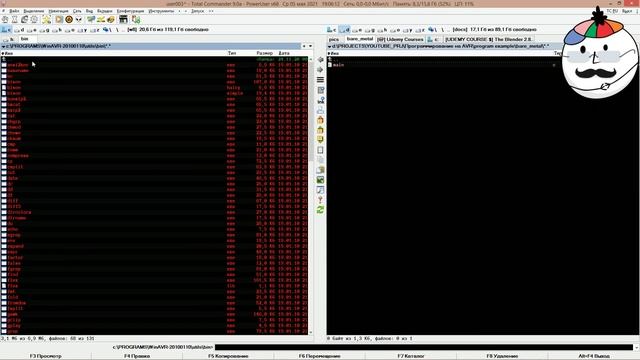
Task: Click the Alt+F4 Выход button
Action: [594, 356]
